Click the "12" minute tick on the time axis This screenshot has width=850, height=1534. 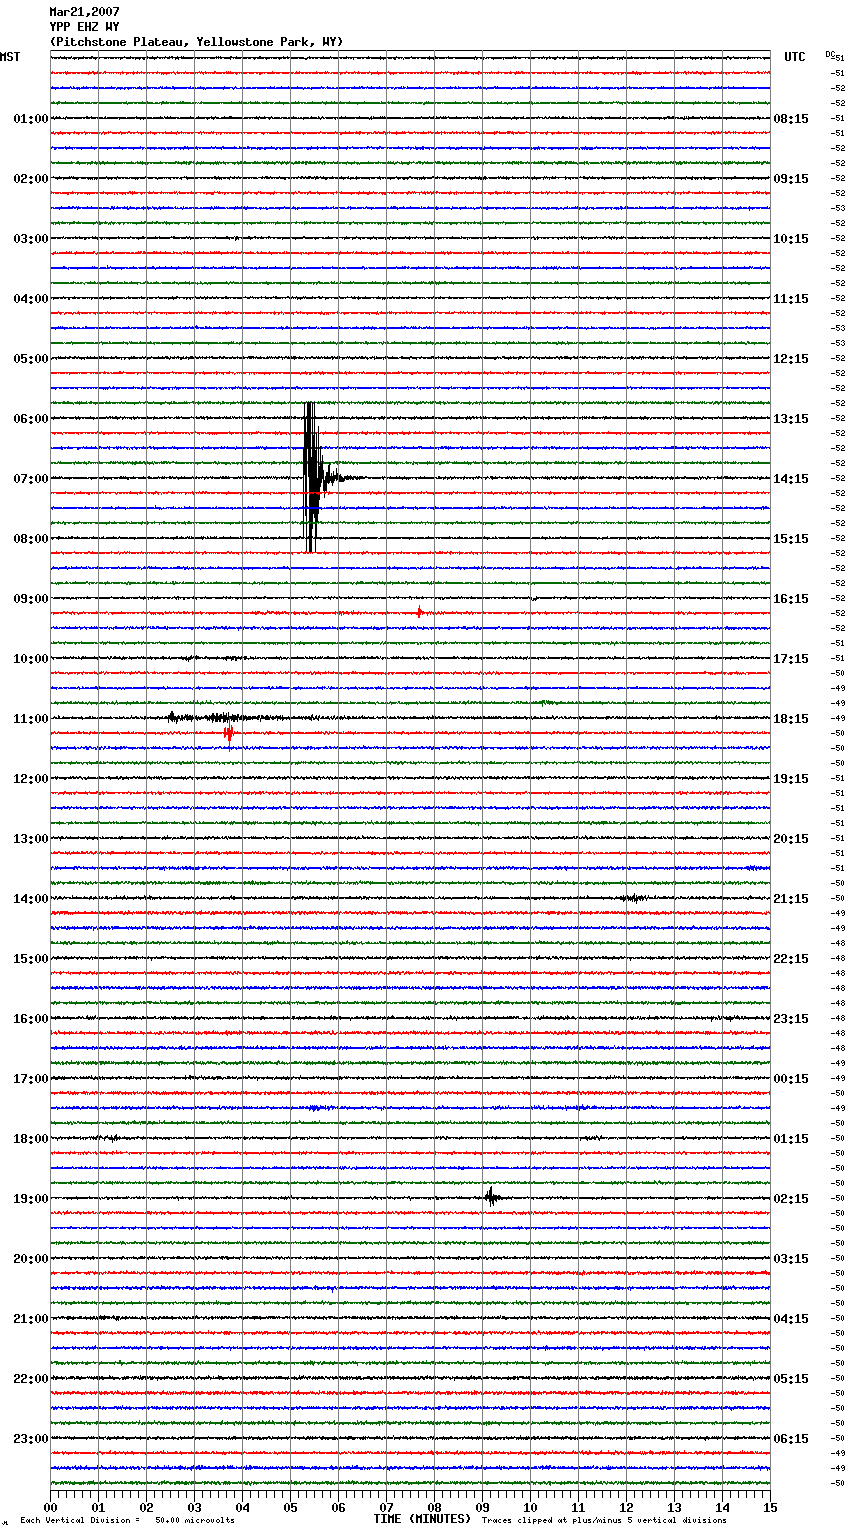pyautogui.click(x=626, y=1507)
